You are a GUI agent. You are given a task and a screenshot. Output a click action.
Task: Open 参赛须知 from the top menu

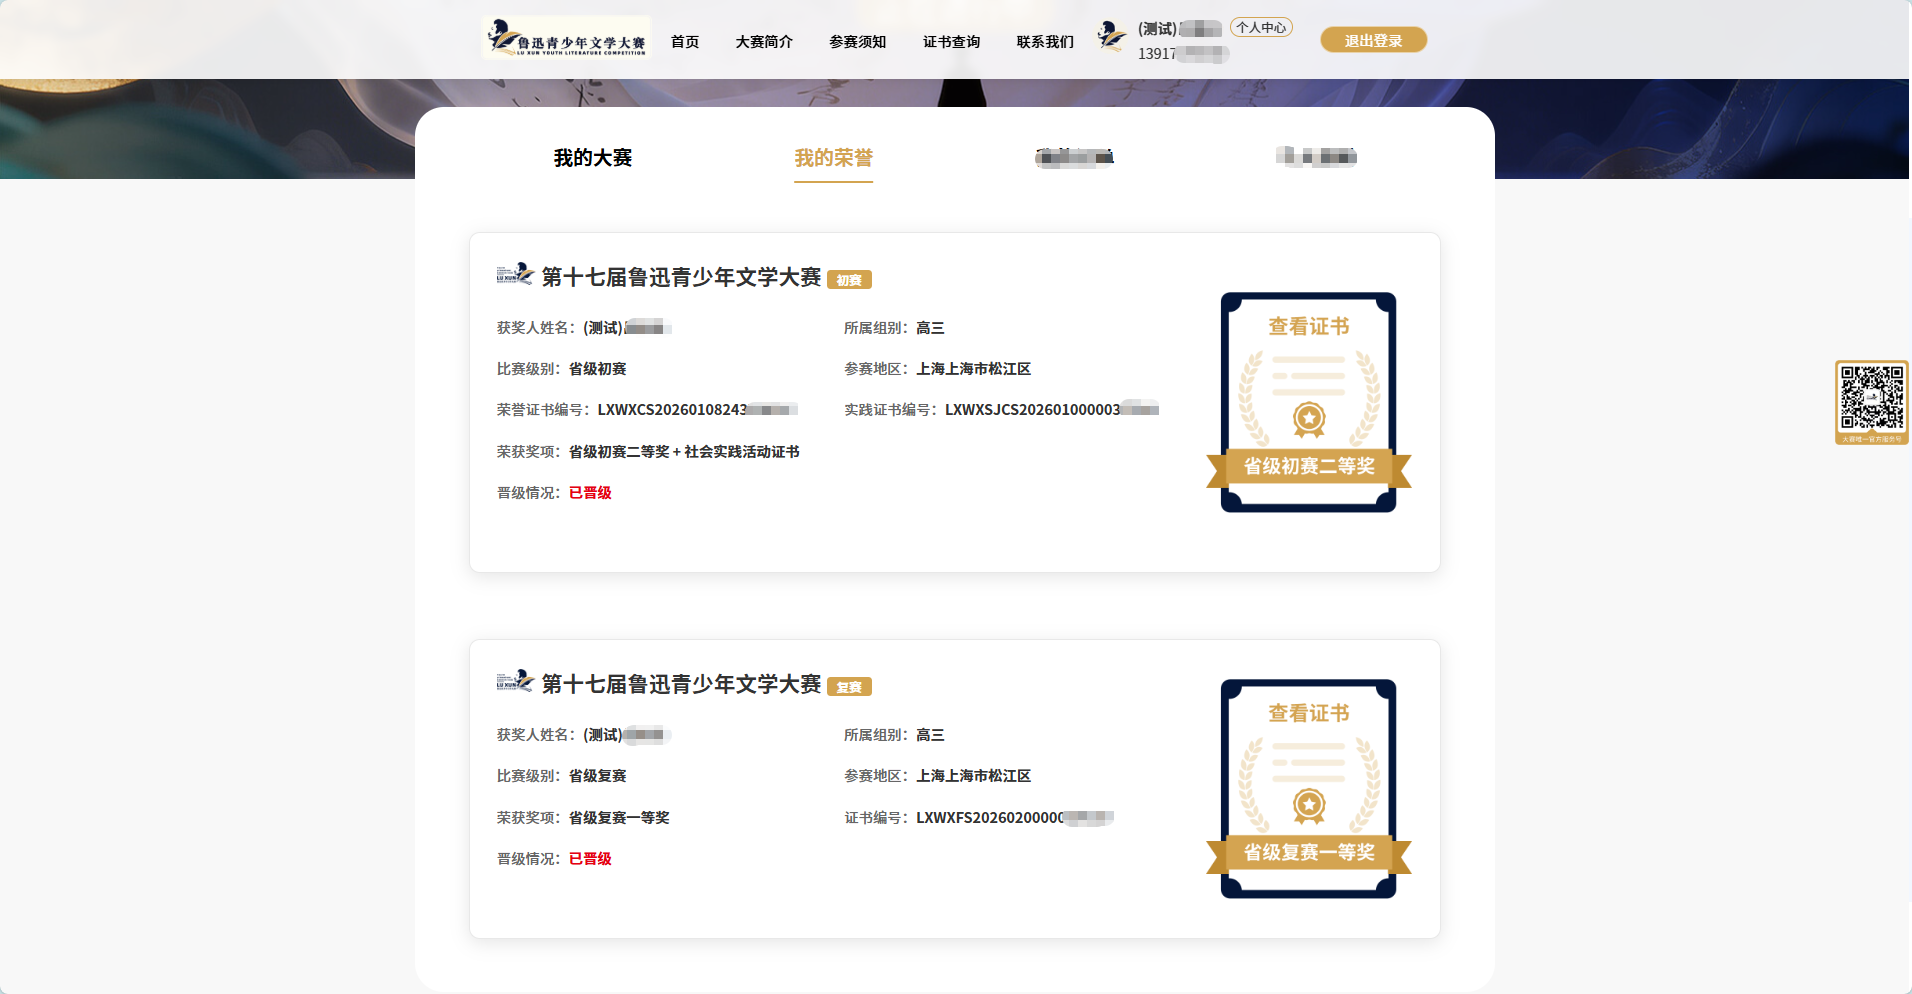tap(857, 42)
